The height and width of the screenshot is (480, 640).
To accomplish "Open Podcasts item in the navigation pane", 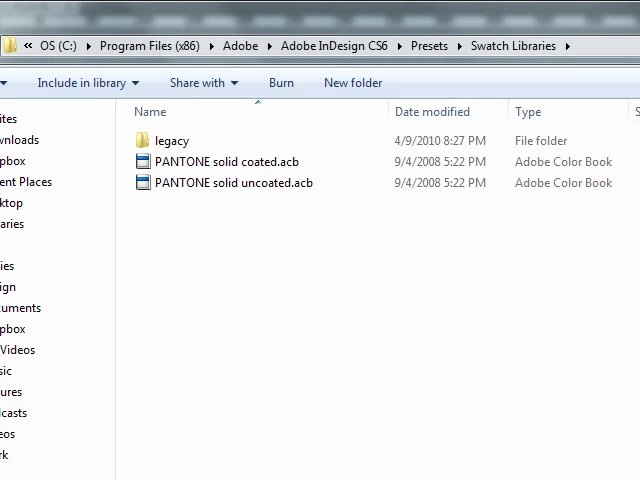I will [13, 413].
